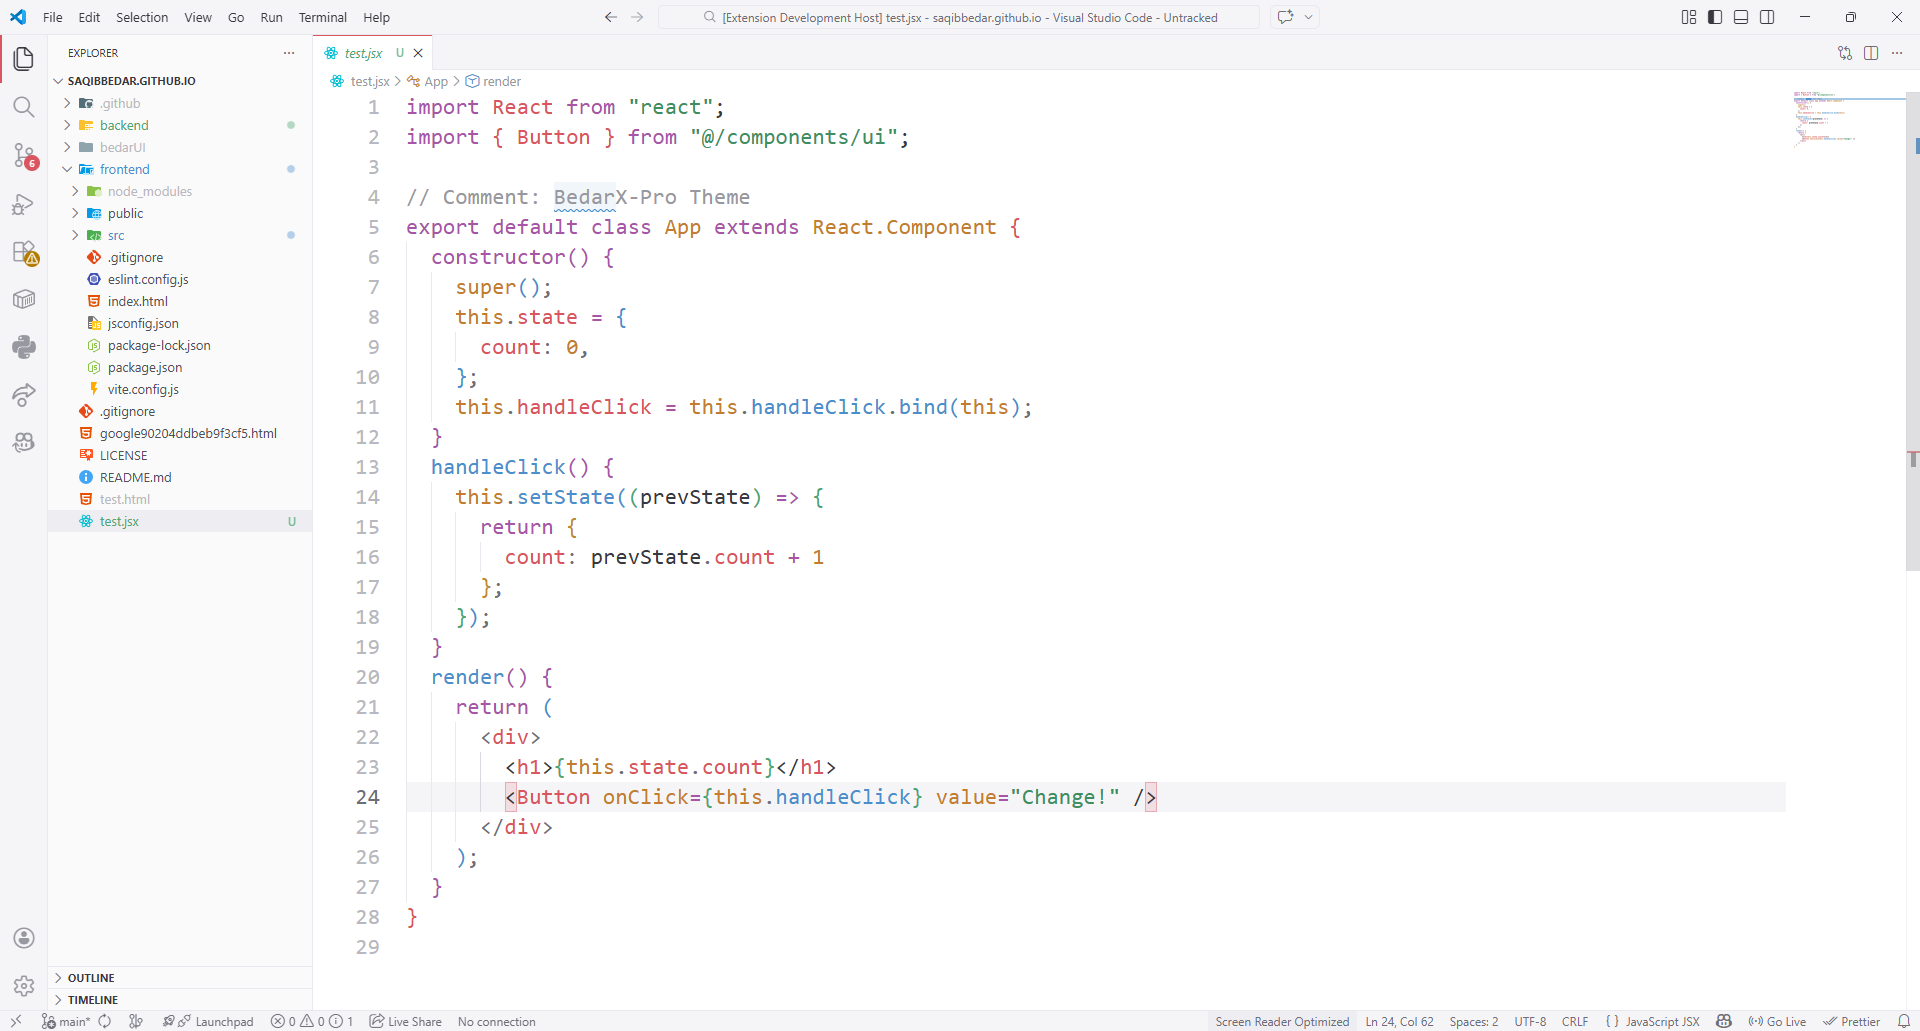Select the Python icon in the activity bar
This screenshot has width=1920, height=1031.
[x=23, y=347]
